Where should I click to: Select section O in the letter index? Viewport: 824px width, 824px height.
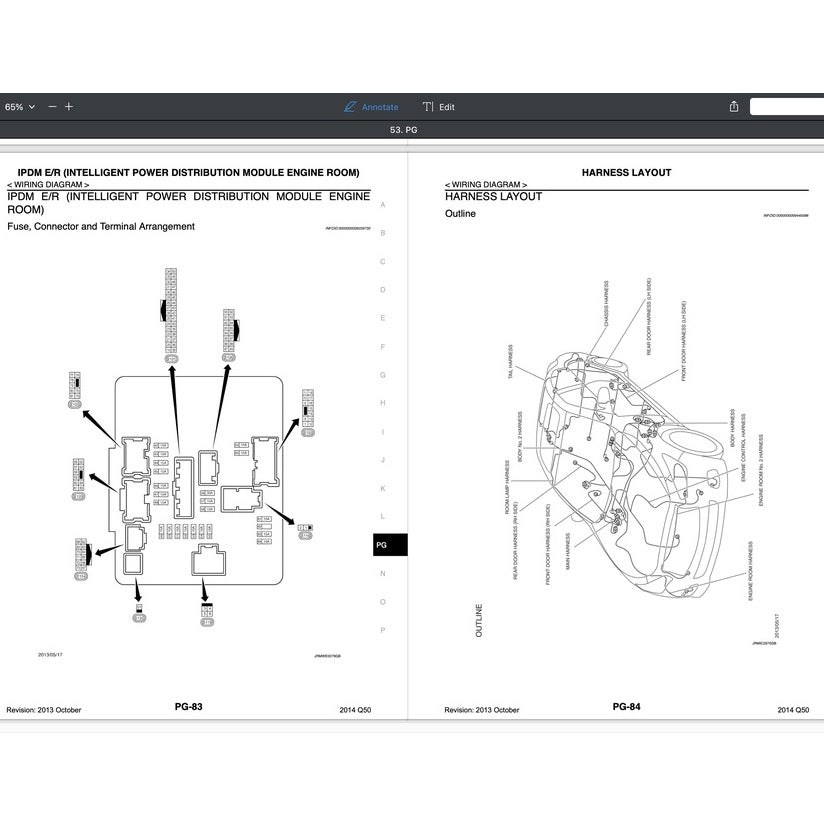382,602
